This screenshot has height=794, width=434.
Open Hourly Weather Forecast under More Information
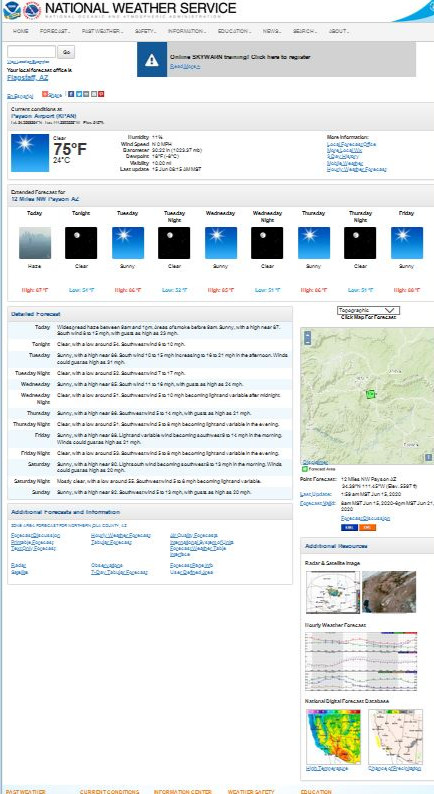[x=357, y=169]
